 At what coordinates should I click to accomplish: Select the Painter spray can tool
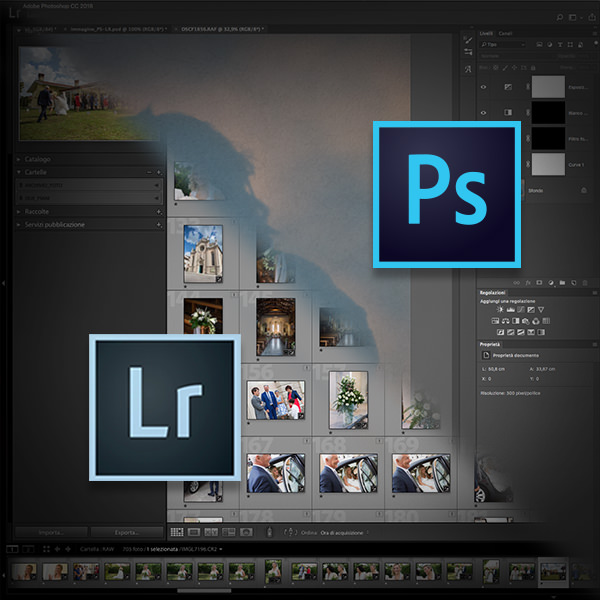pyautogui.click(x=269, y=532)
